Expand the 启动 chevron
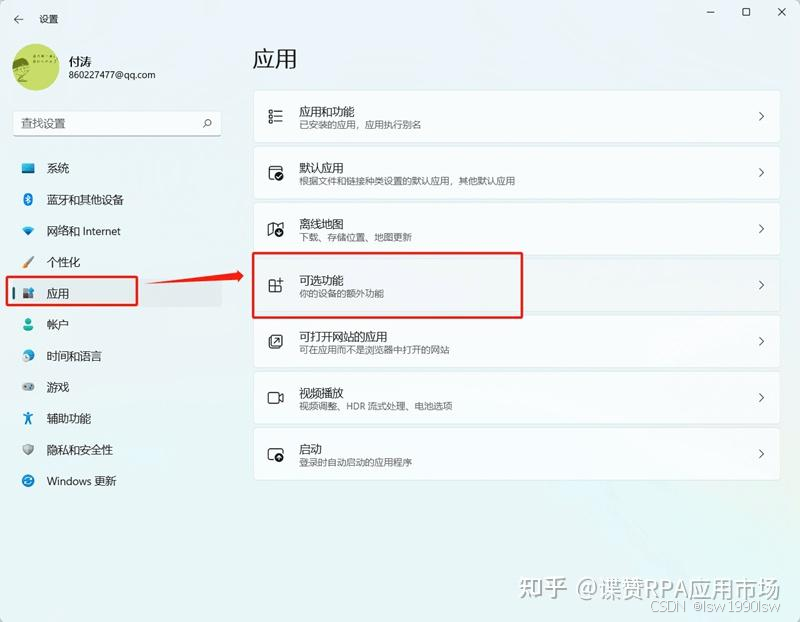This screenshot has width=800, height=622. tap(761, 454)
